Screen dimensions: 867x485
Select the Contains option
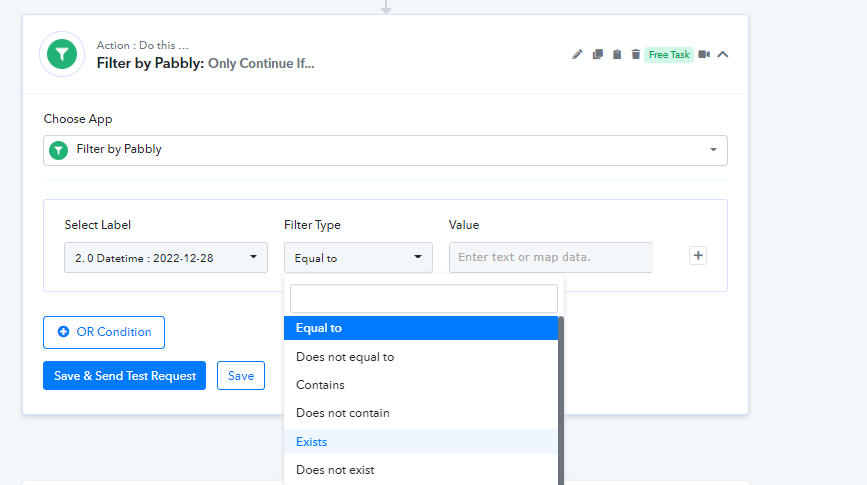point(421,385)
